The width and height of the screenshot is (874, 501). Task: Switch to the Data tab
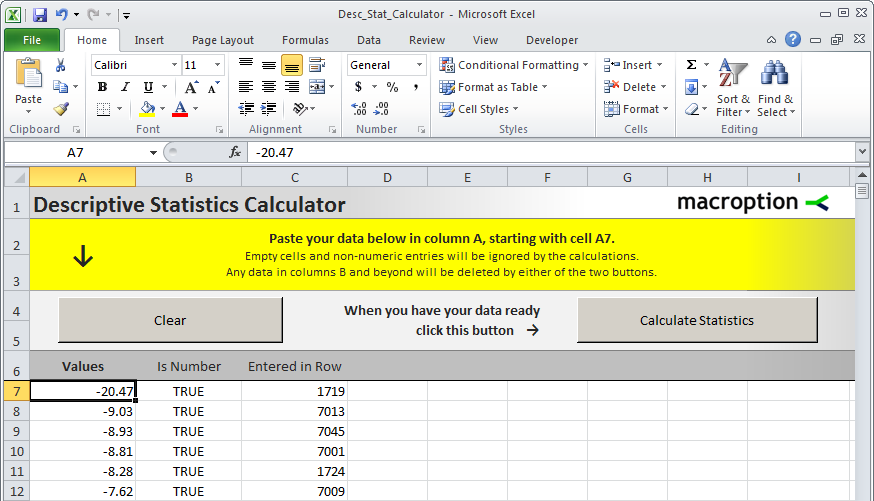(368, 40)
